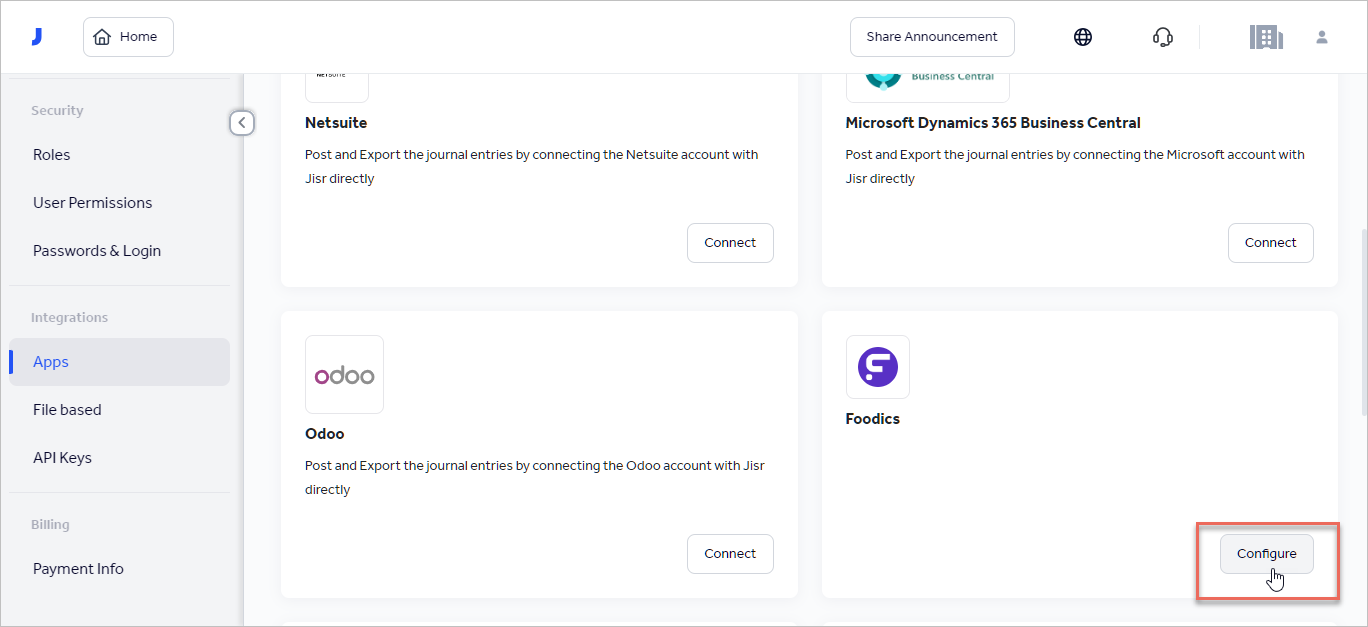Open the language globe icon
This screenshot has height=627, width=1368.
tap(1082, 37)
